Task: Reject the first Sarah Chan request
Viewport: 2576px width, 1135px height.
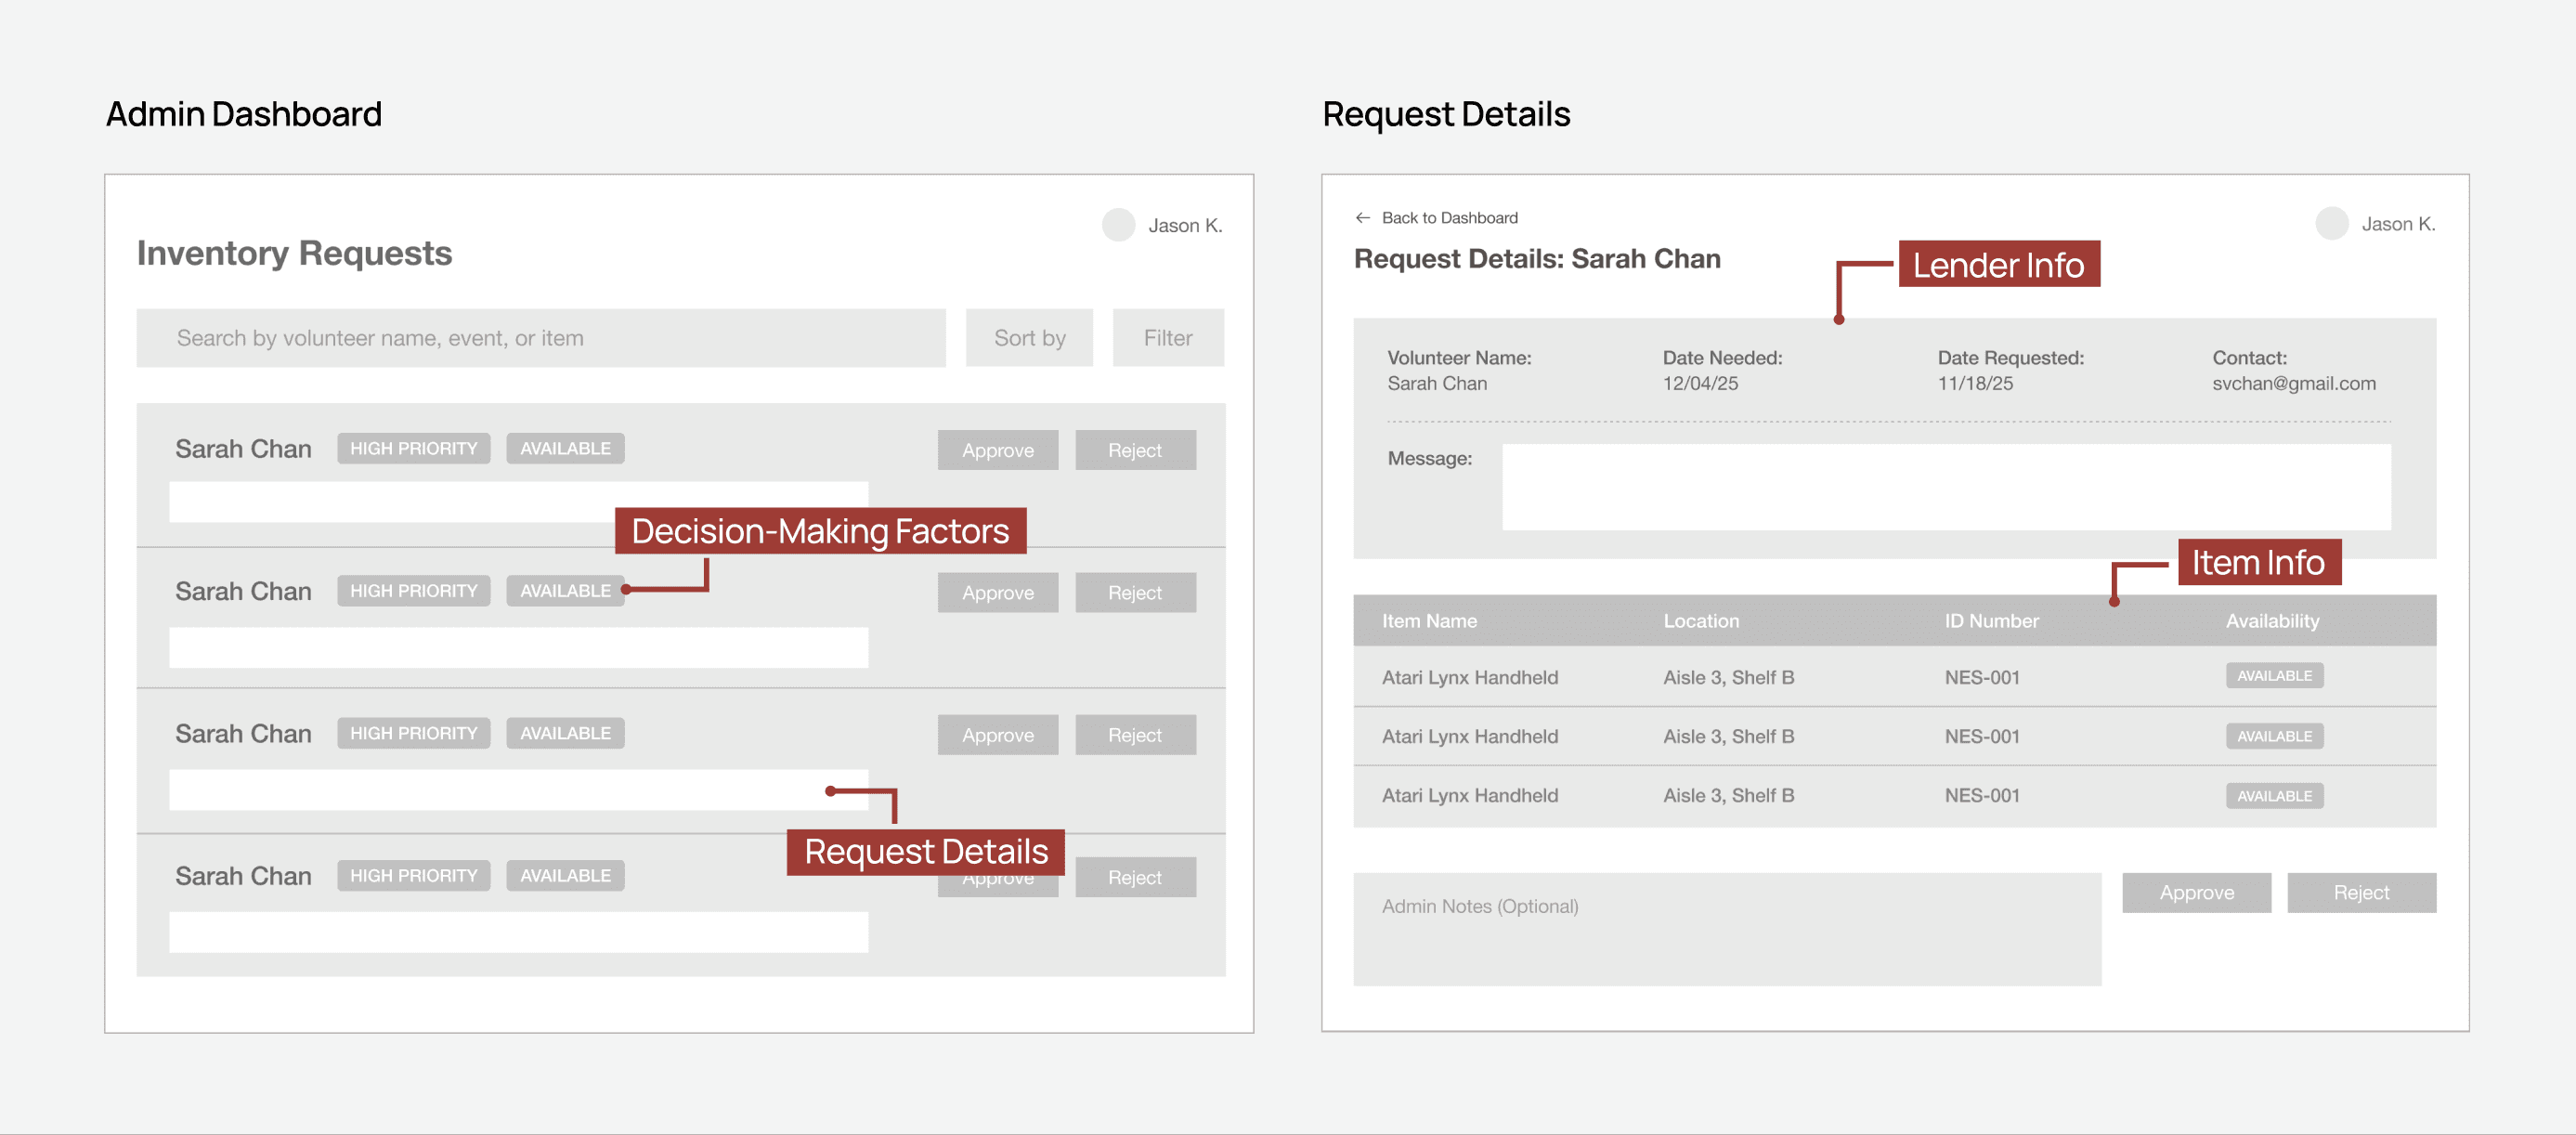Action: (x=1134, y=450)
